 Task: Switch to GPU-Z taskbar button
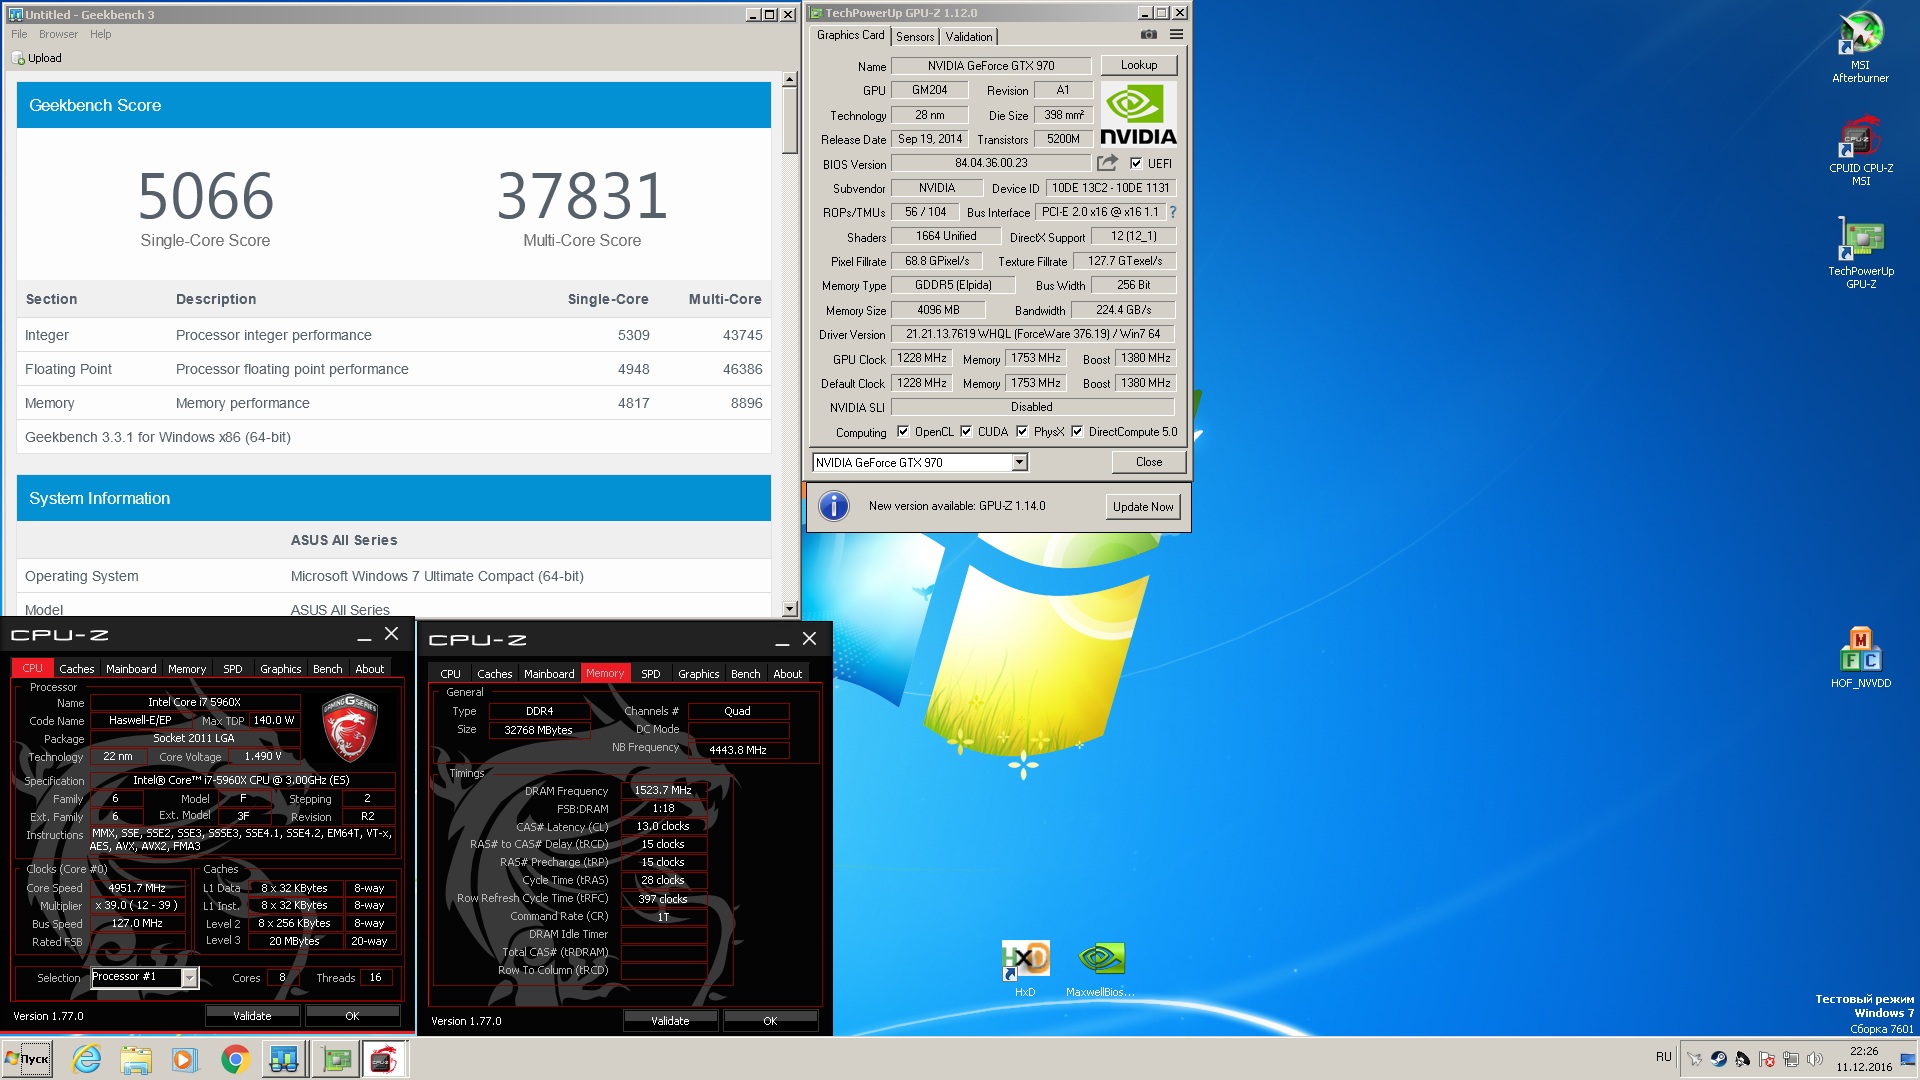[336, 1059]
